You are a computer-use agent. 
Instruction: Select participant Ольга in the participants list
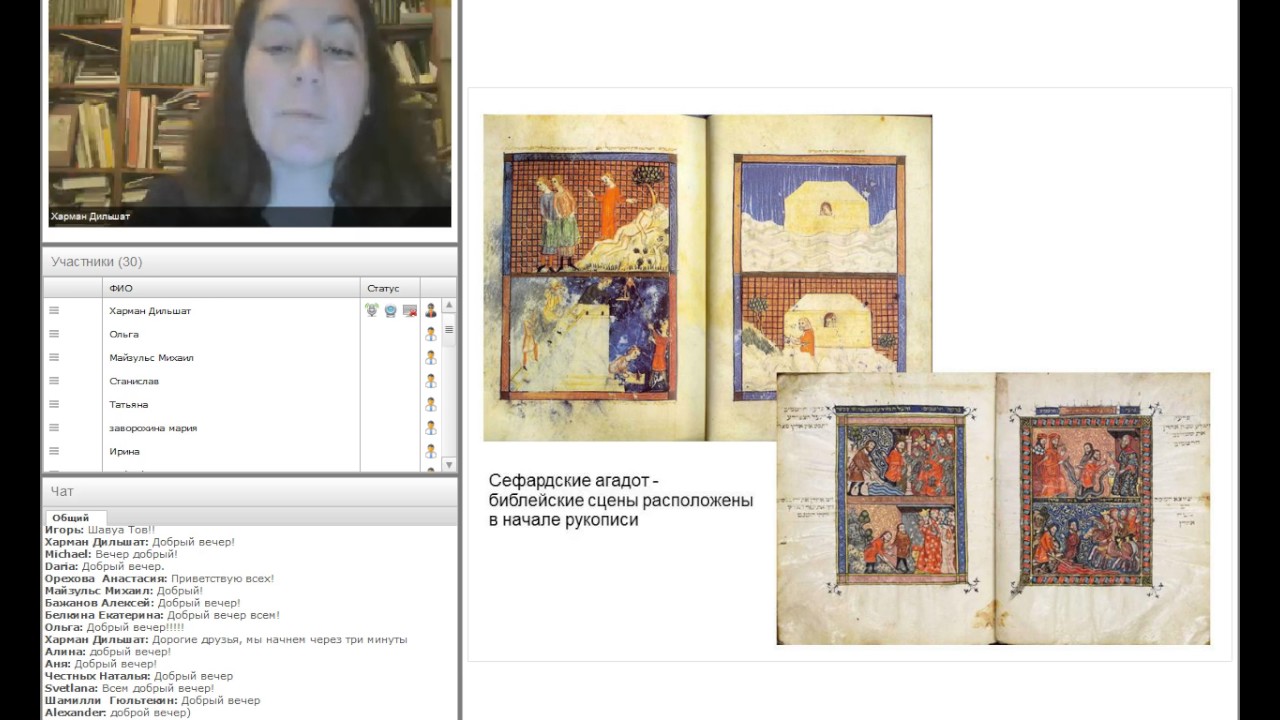click(124, 334)
